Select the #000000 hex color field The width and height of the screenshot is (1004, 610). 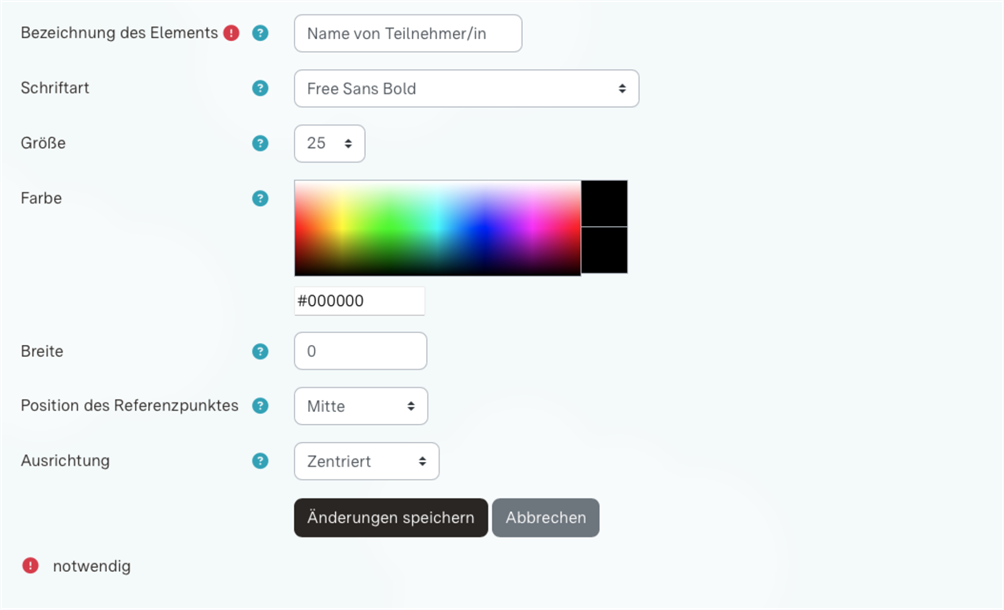point(359,300)
